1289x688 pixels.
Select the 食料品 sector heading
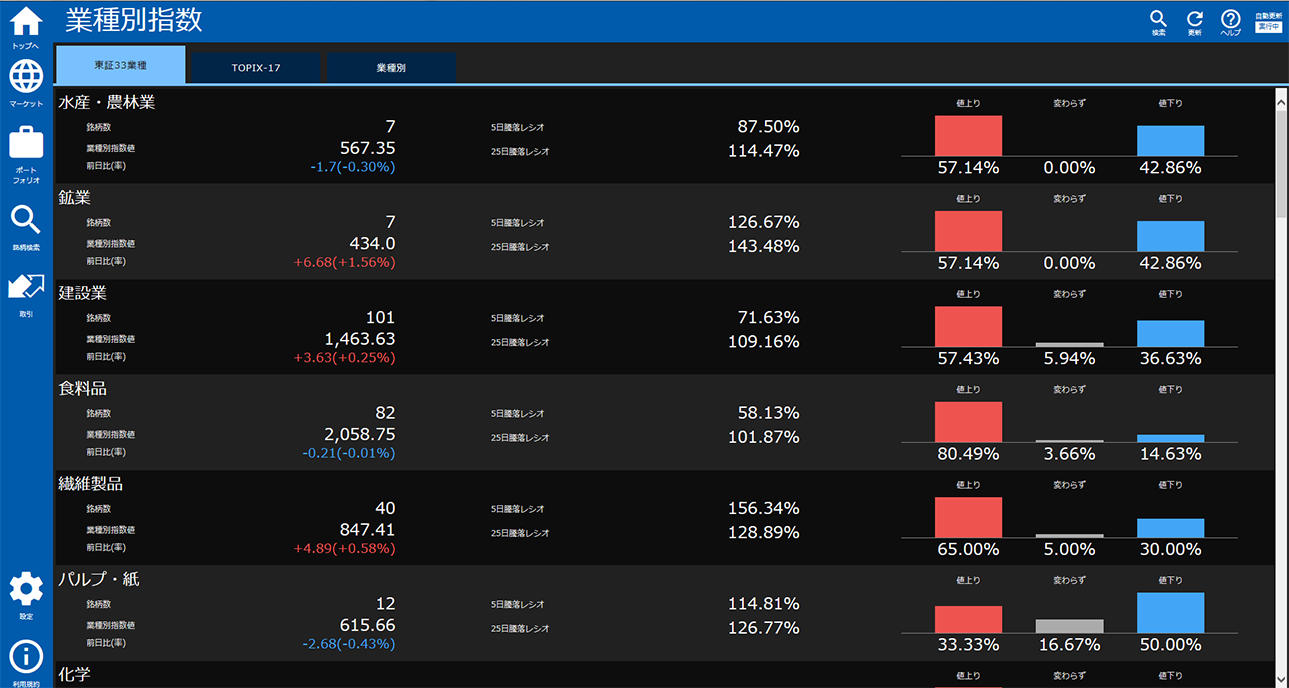[83, 389]
